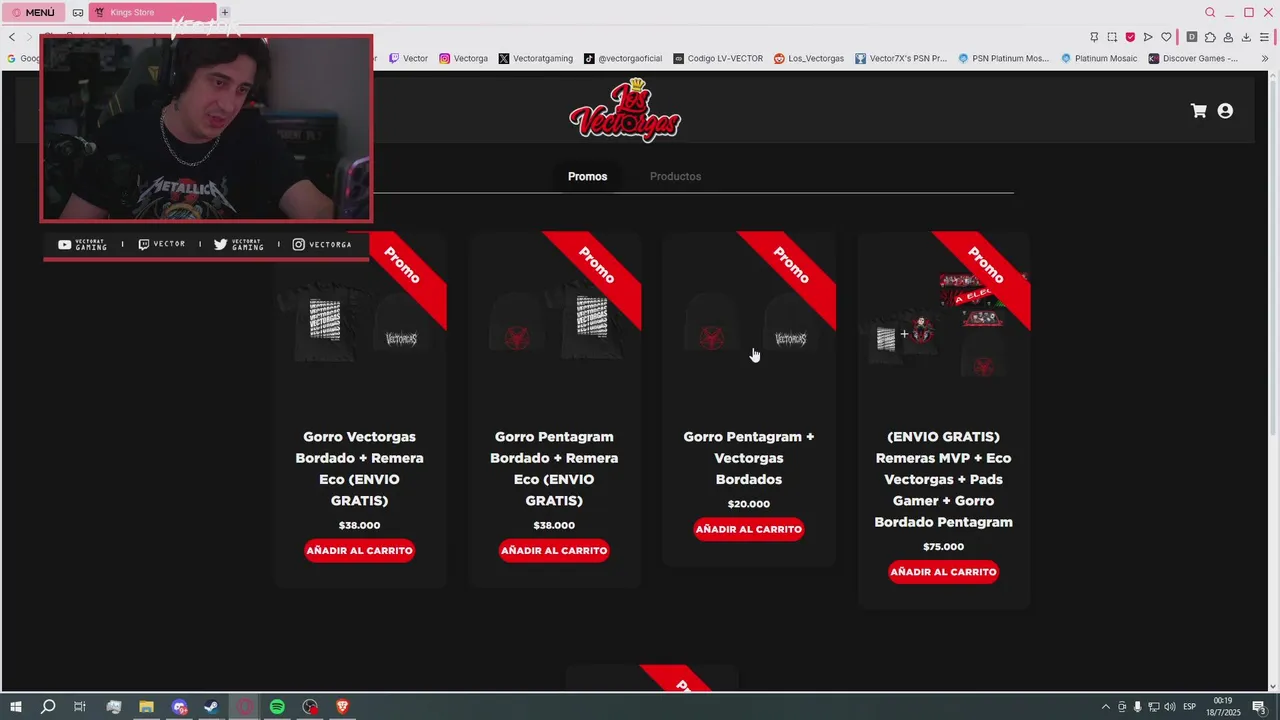Open the shopping cart icon
The height and width of the screenshot is (720, 1280).
click(x=1199, y=111)
